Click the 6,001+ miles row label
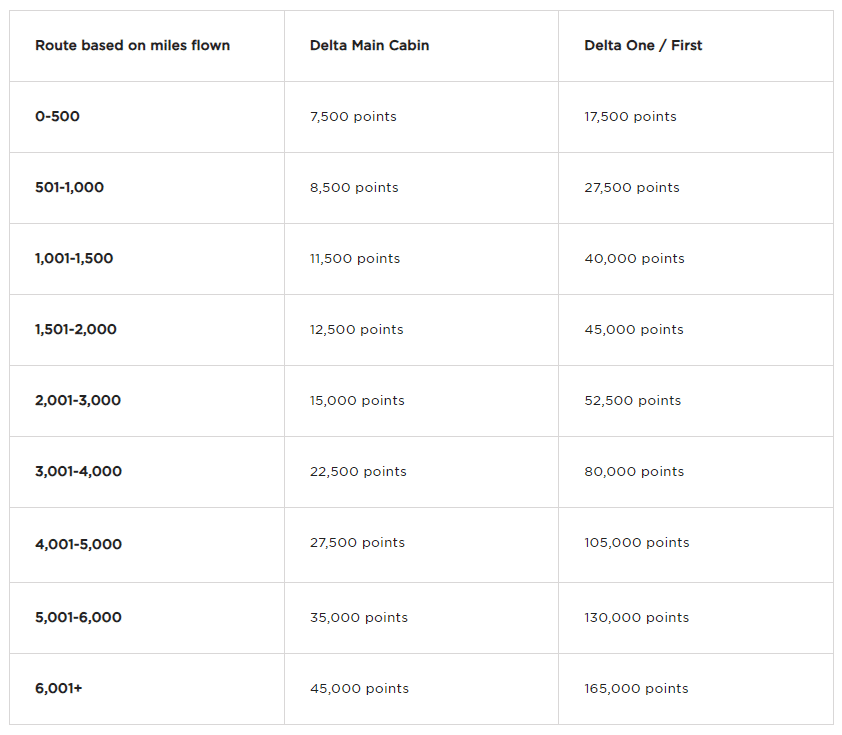 58,688
